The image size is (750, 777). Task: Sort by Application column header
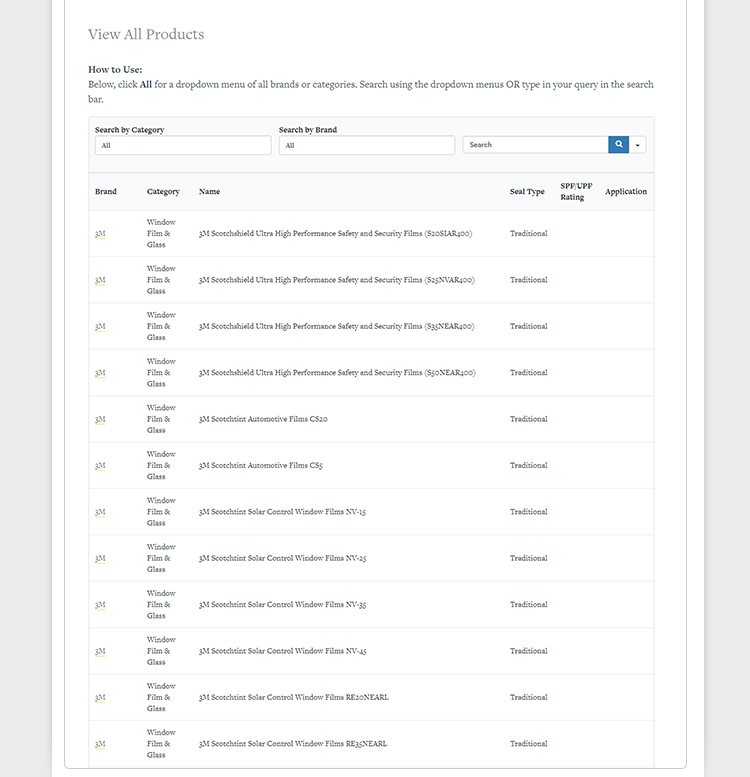[x=626, y=191]
